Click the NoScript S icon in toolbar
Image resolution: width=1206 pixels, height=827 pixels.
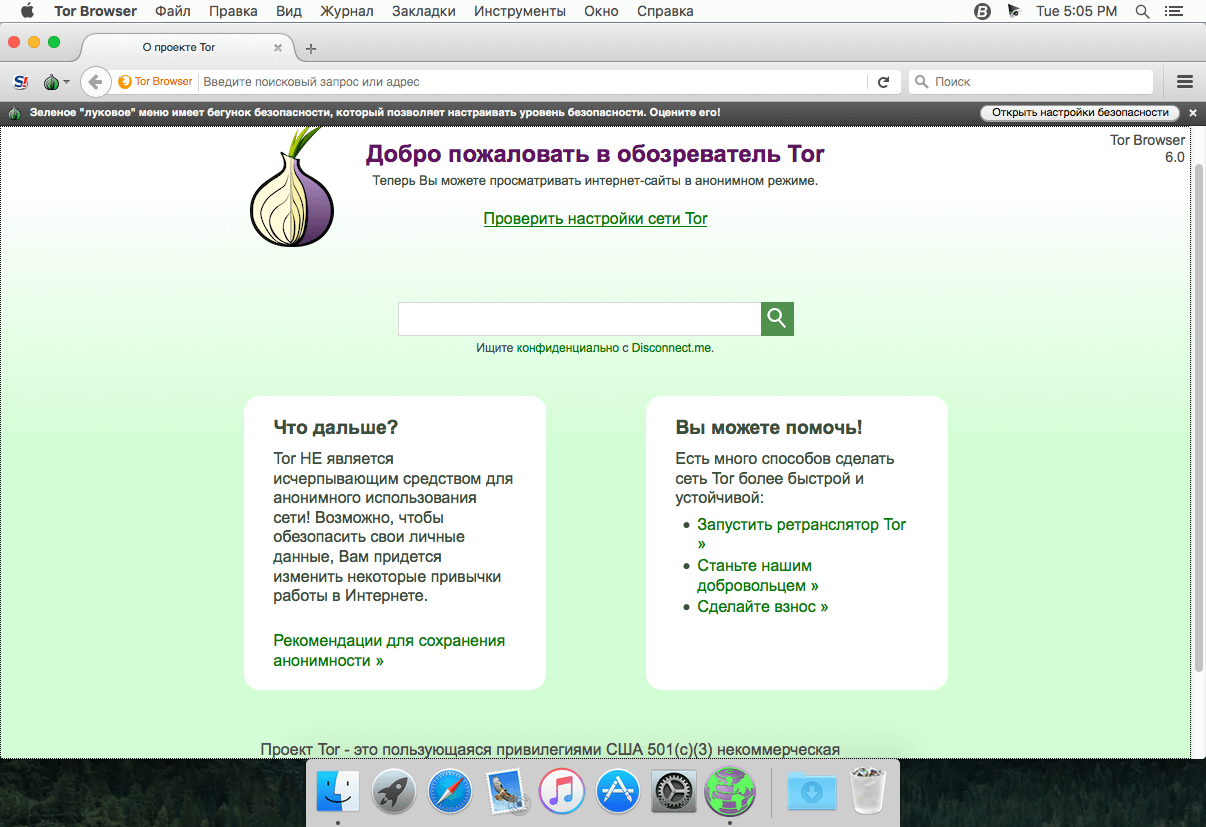point(21,82)
